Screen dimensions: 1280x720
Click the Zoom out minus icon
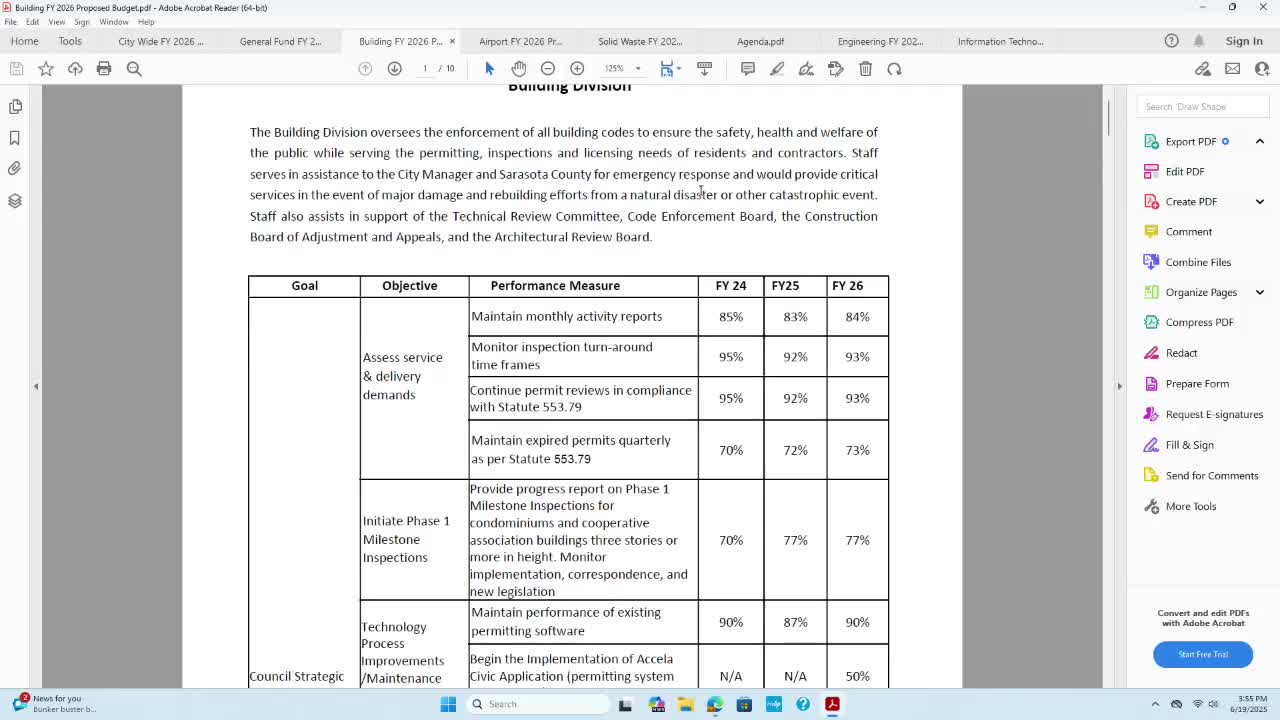(x=548, y=68)
